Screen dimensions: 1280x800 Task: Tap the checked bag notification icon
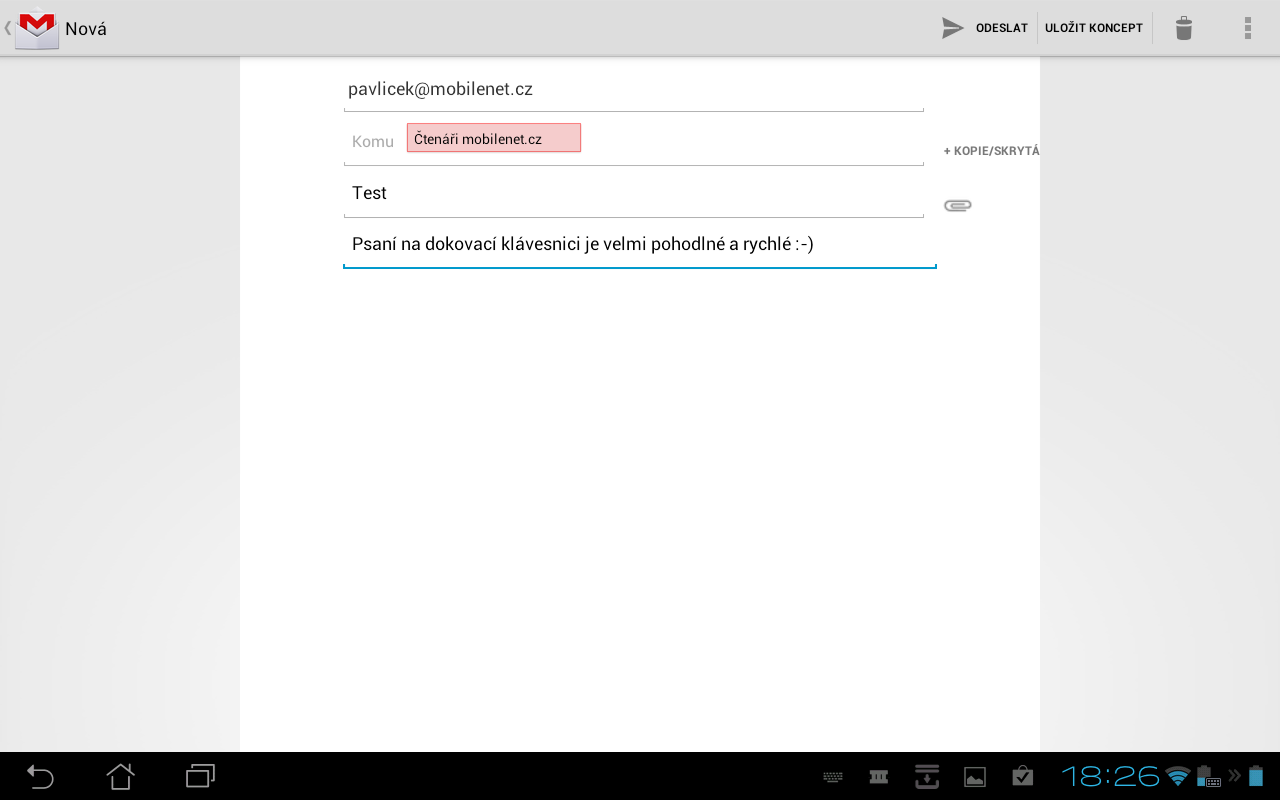tap(1022, 776)
